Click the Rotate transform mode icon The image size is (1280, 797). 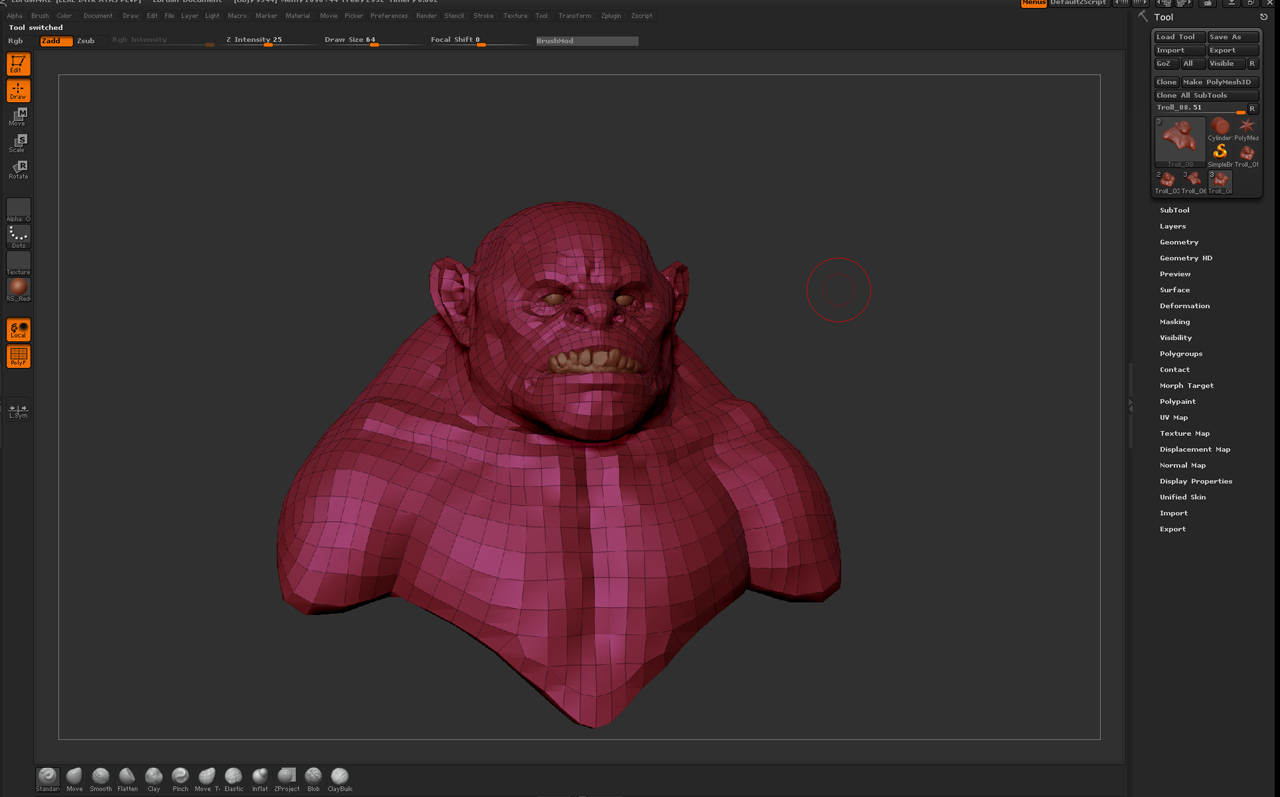coord(18,170)
